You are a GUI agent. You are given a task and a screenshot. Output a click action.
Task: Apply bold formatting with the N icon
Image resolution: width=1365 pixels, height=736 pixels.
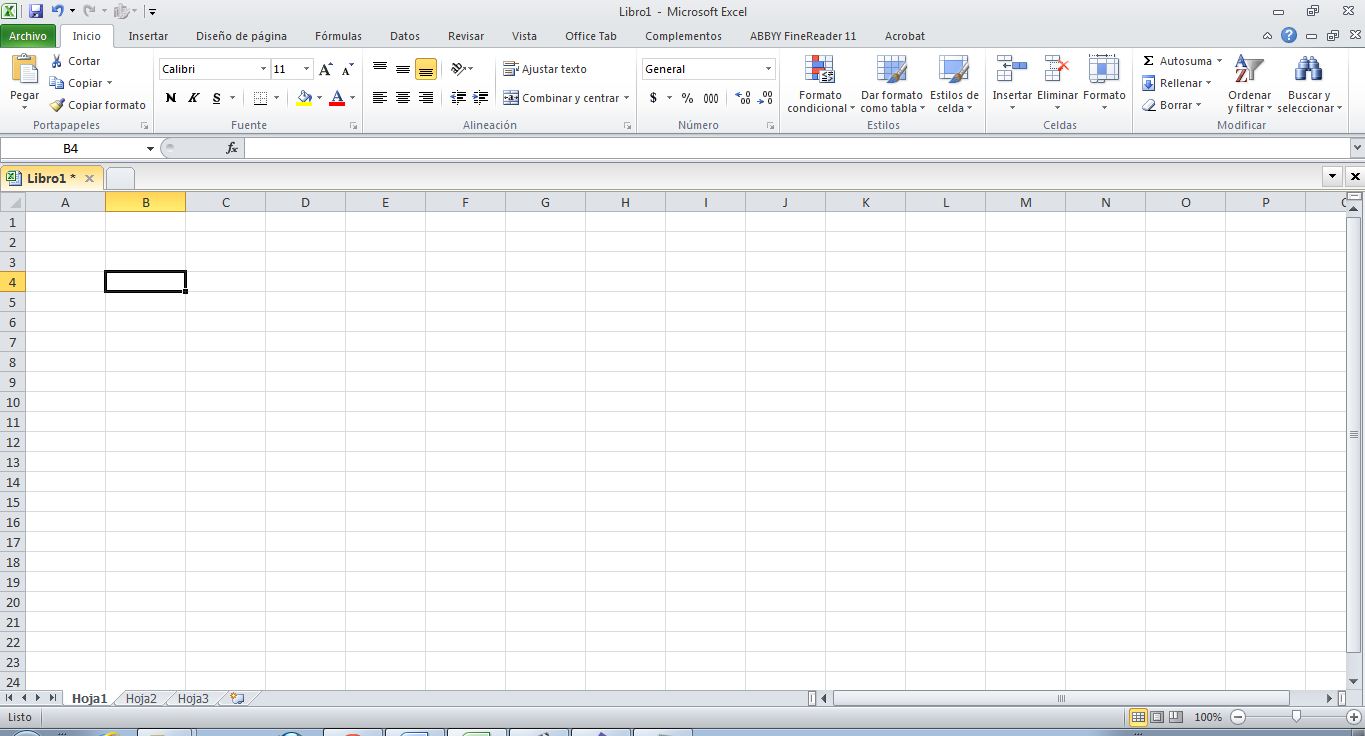[170, 98]
